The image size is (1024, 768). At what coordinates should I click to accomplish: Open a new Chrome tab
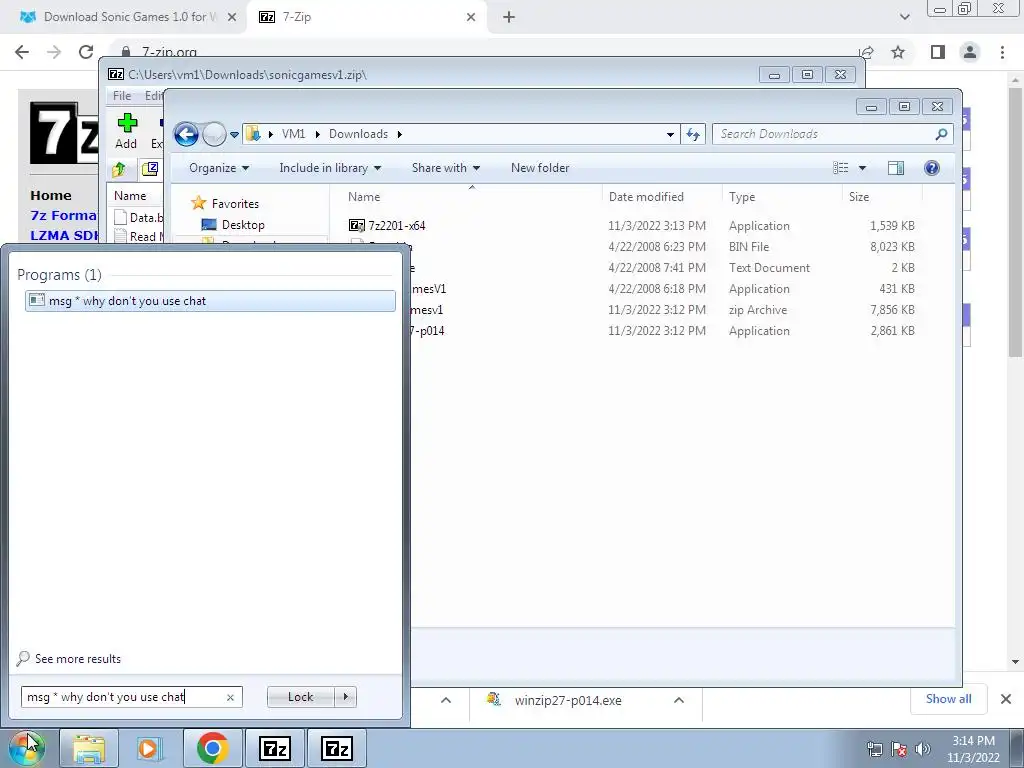click(509, 17)
